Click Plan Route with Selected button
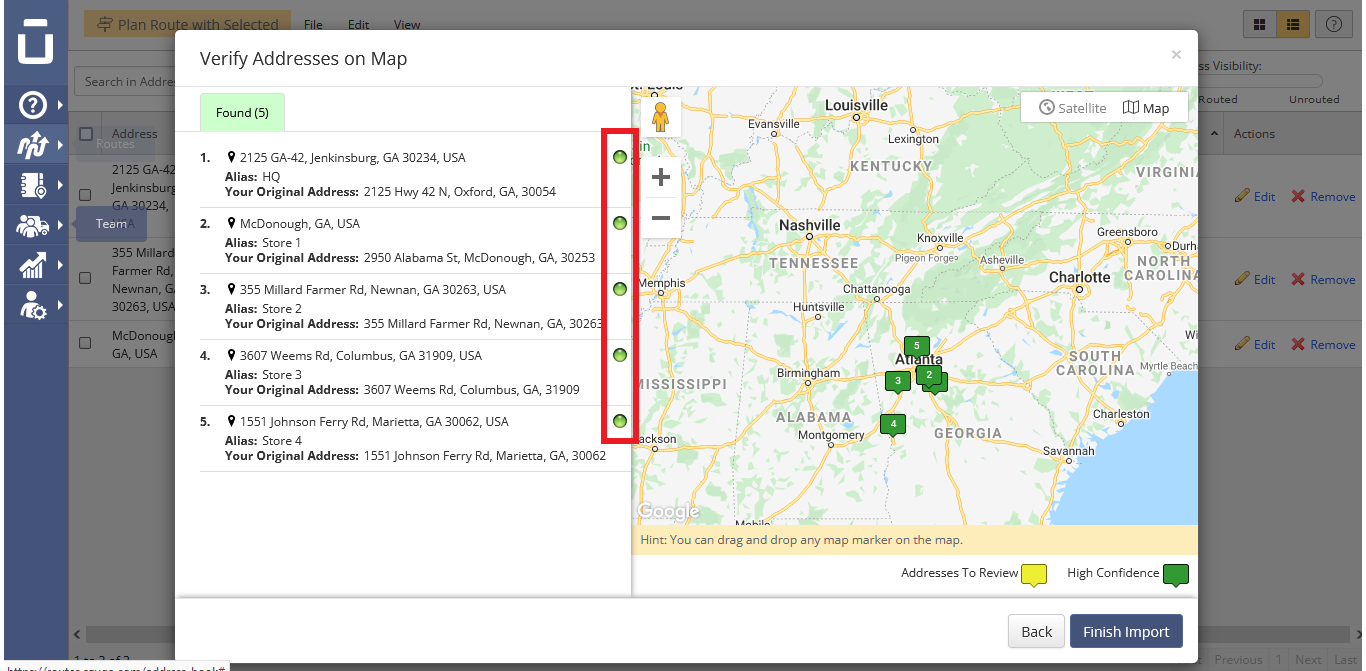This screenshot has width=1366, height=671. (188, 25)
